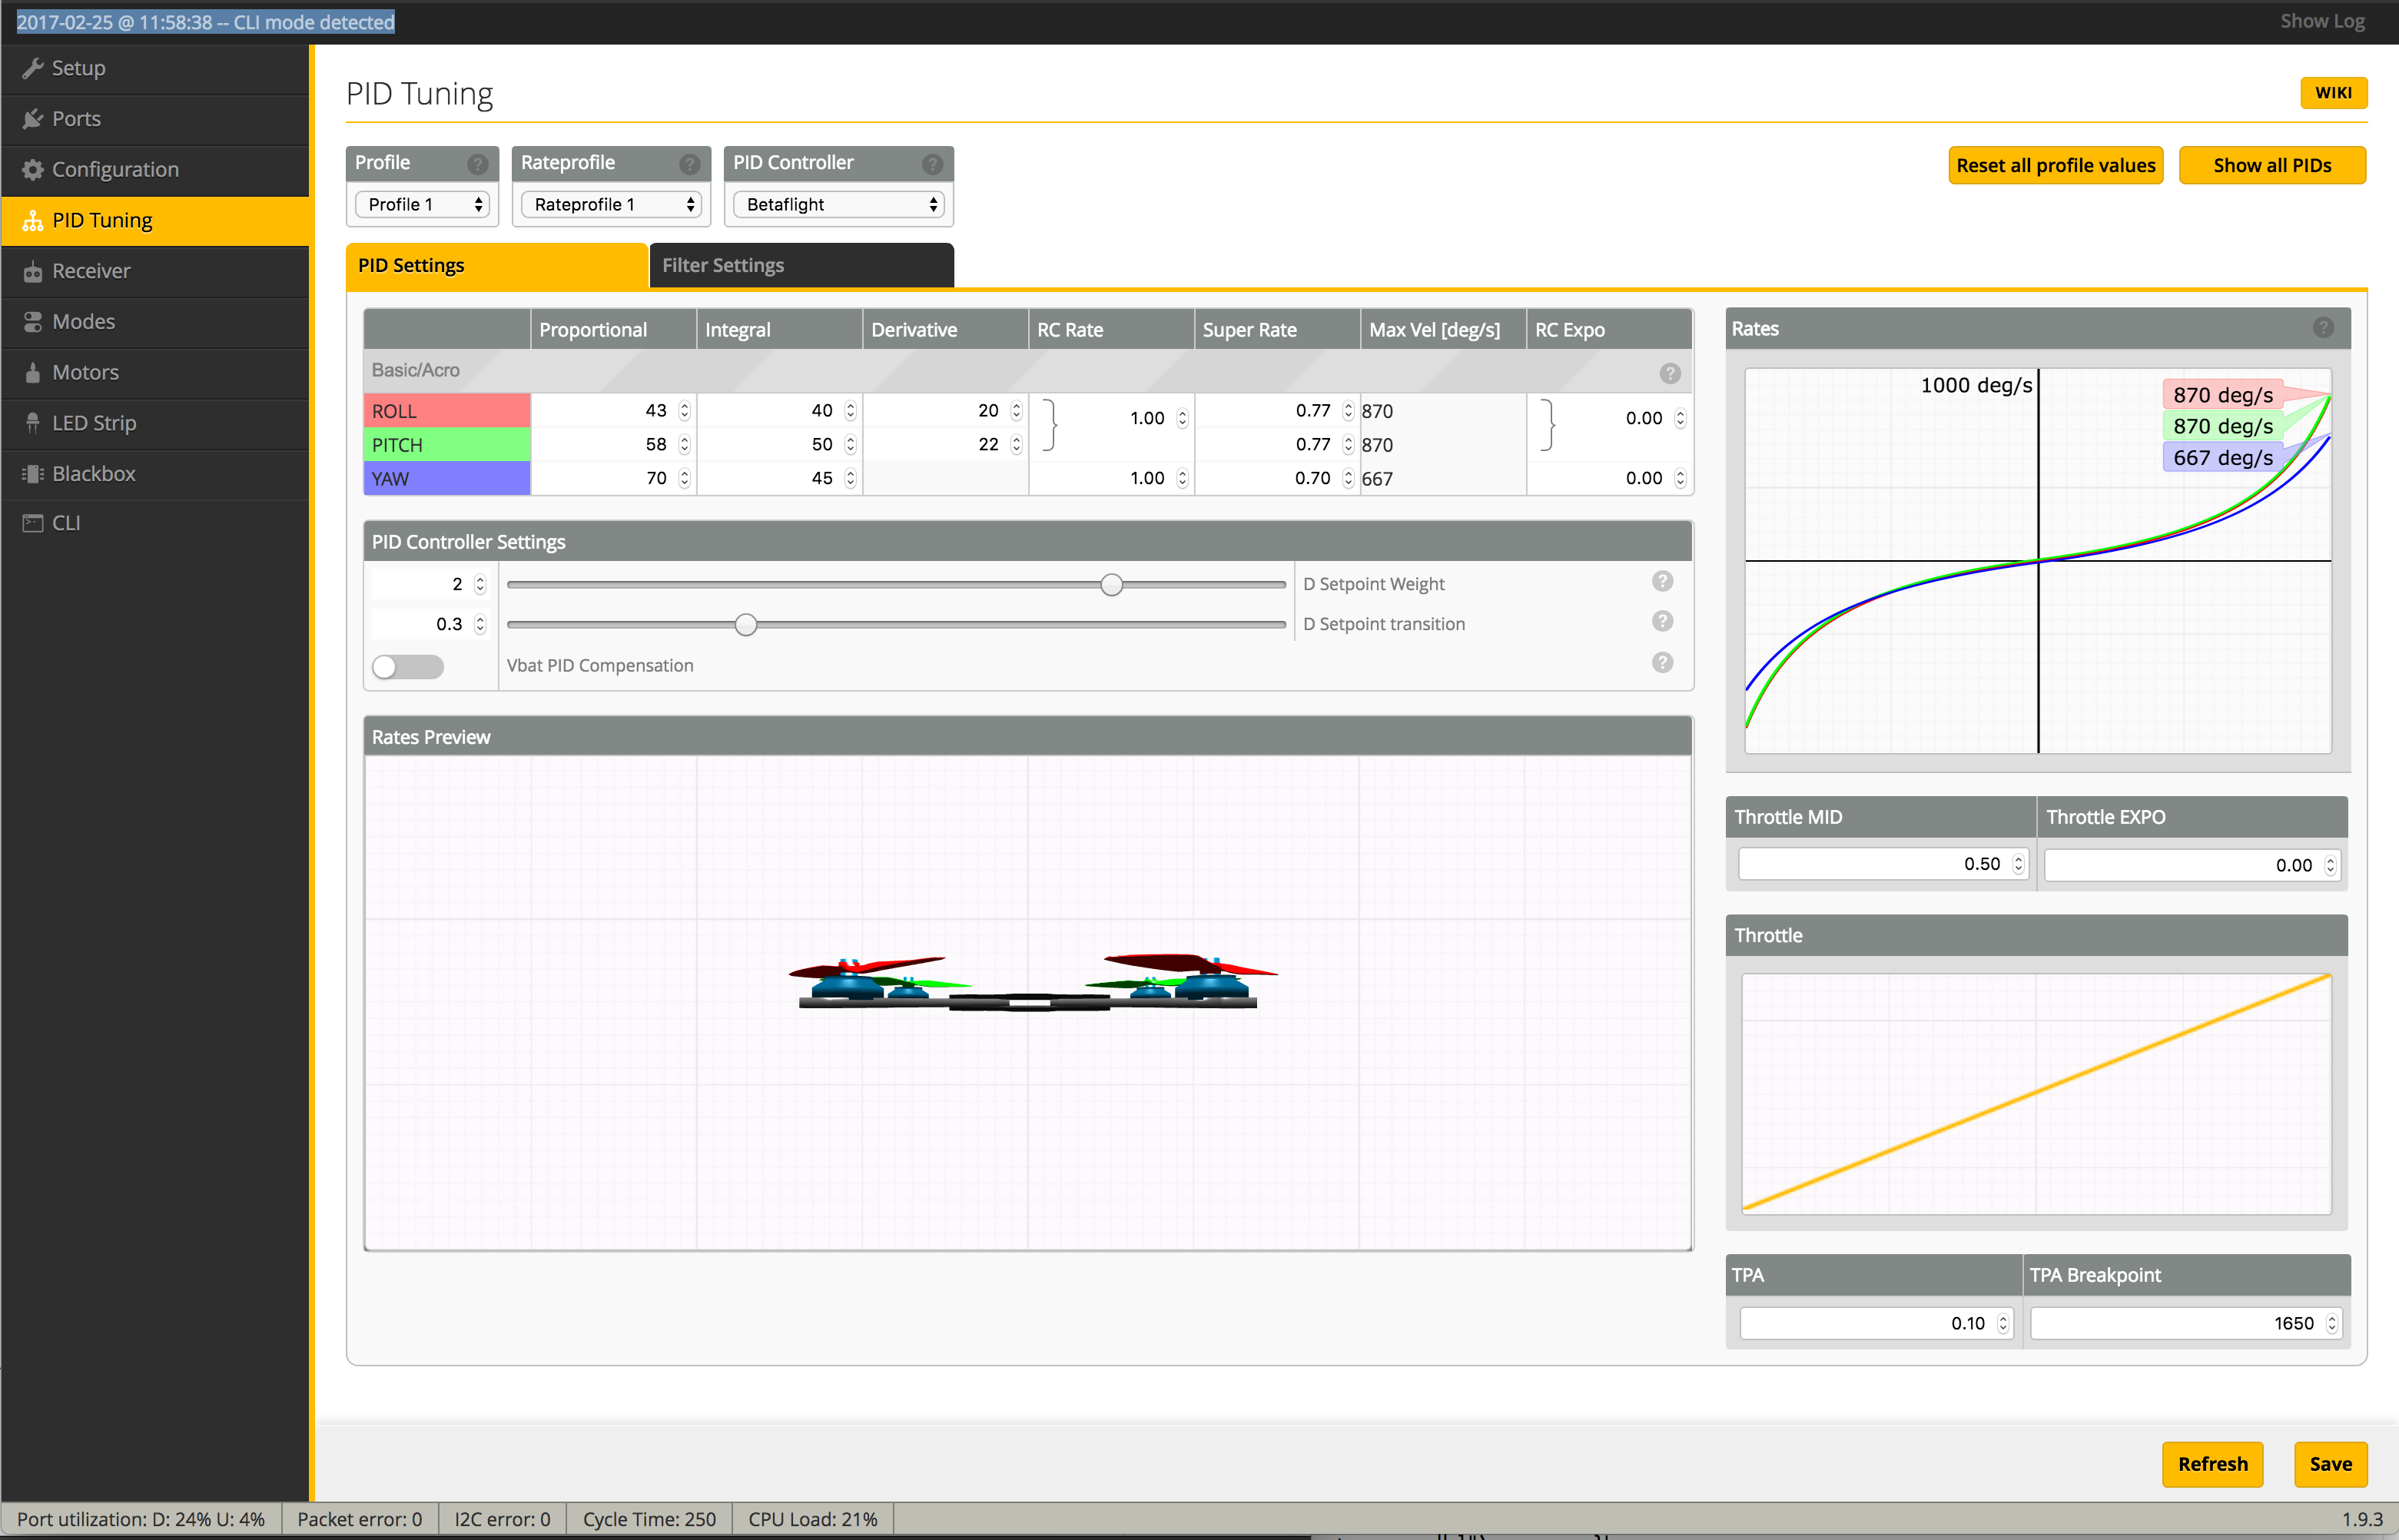Click the Ports plug icon
This screenshot has height=1540, width=2399.
(32, 119)
